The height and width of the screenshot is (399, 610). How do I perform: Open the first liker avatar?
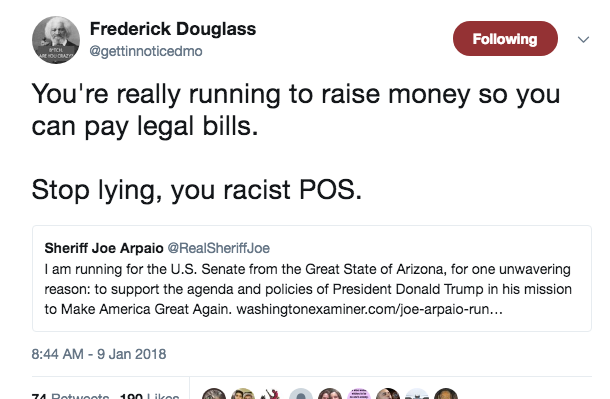(214, 394)
